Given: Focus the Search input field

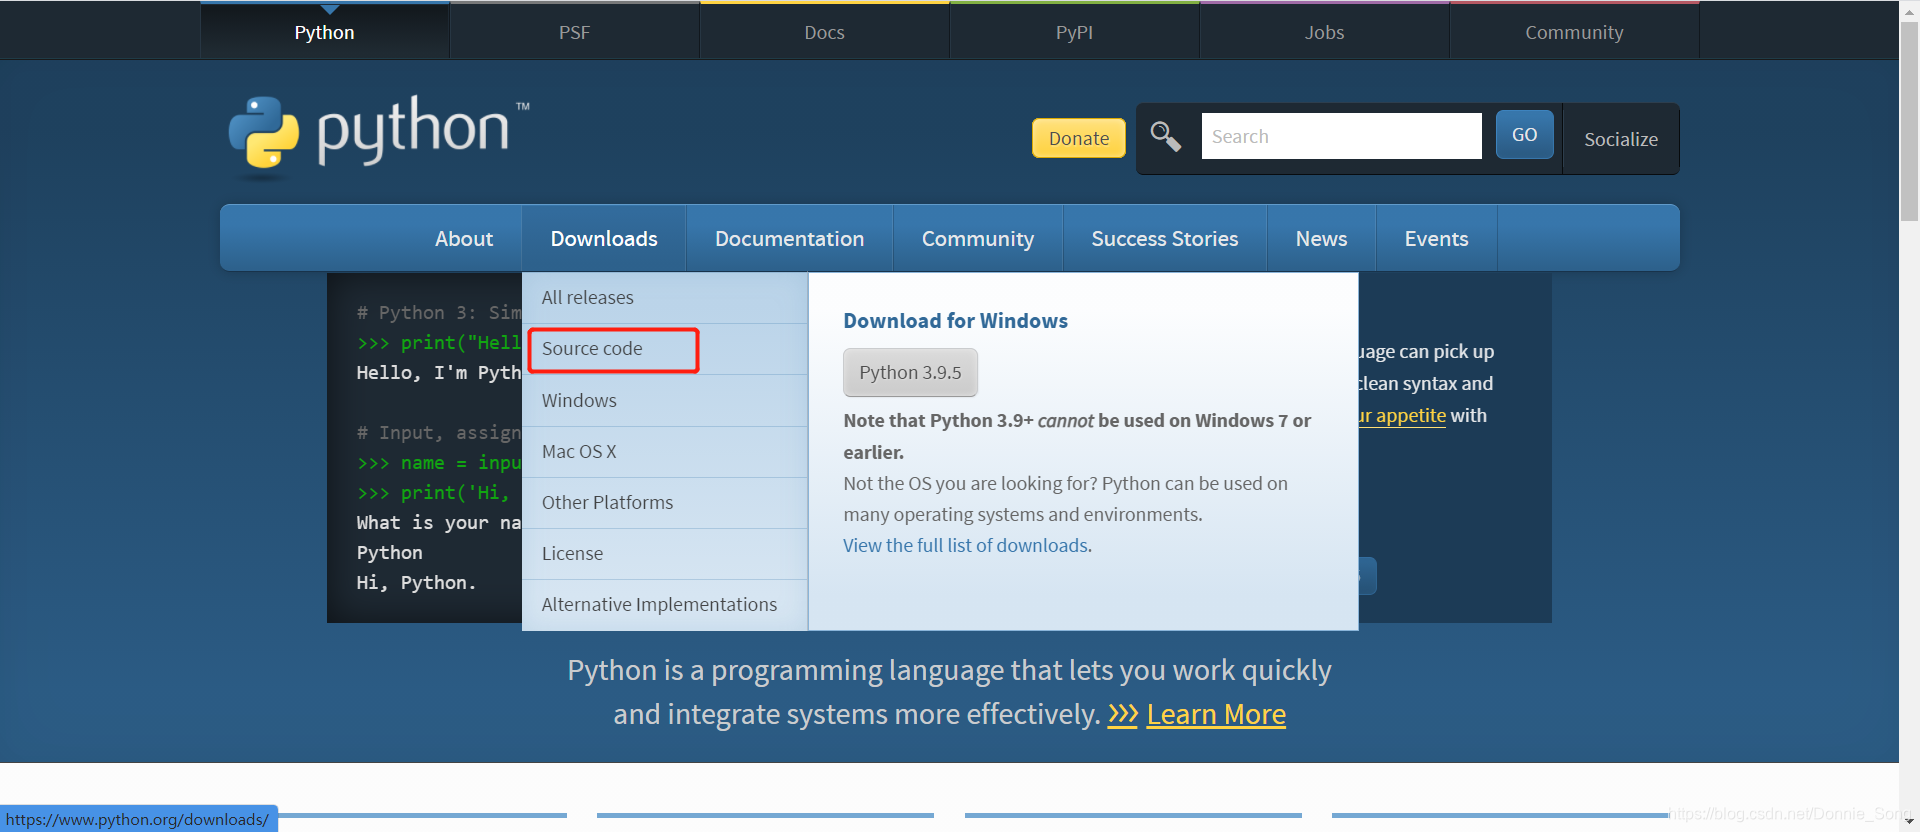Looking at the screenshot, I should [1341, 136].
